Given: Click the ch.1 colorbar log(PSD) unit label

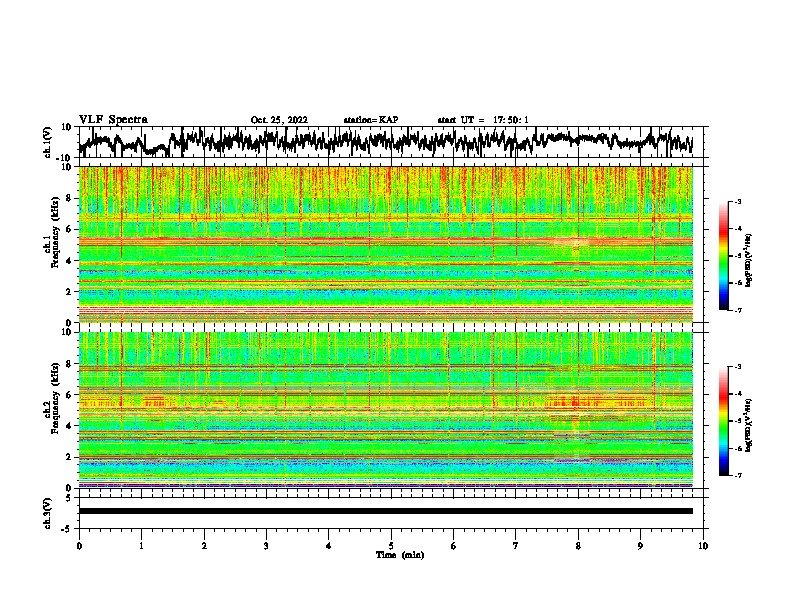Looking at the screenshot, I should (749, 260).
